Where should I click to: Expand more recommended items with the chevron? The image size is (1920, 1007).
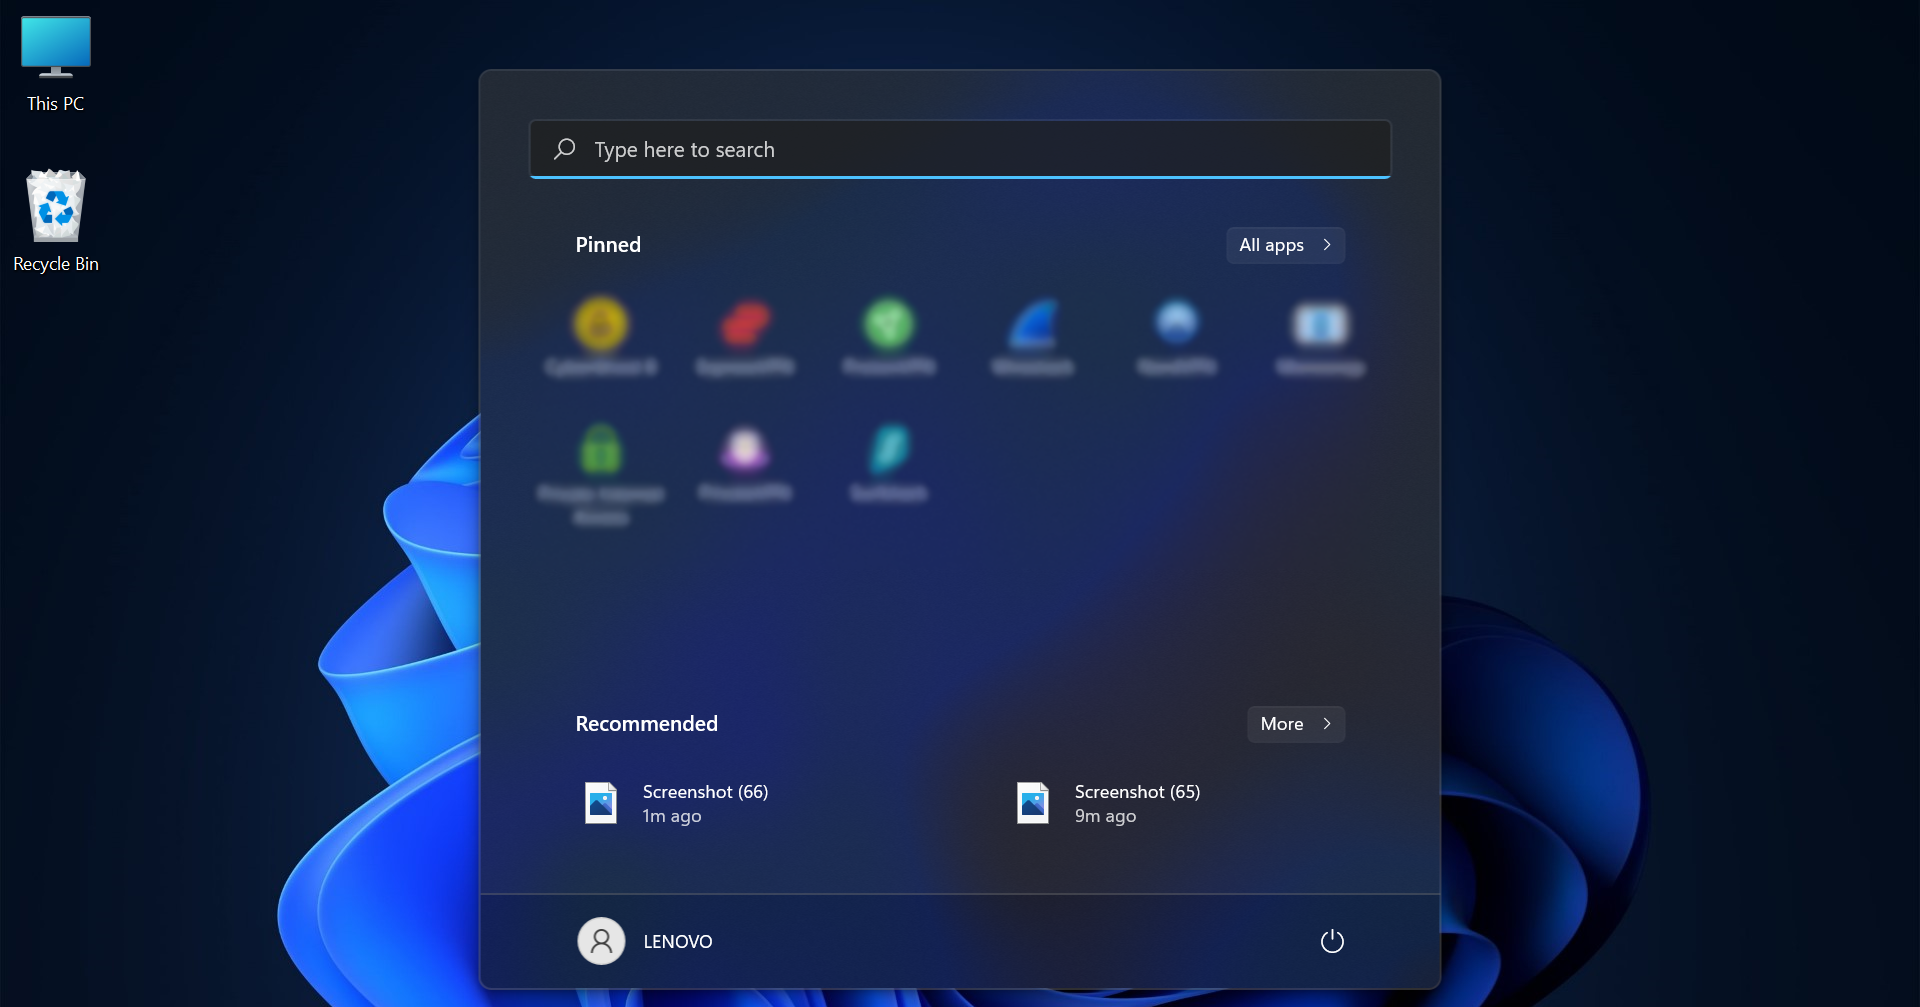(1327, 723)
